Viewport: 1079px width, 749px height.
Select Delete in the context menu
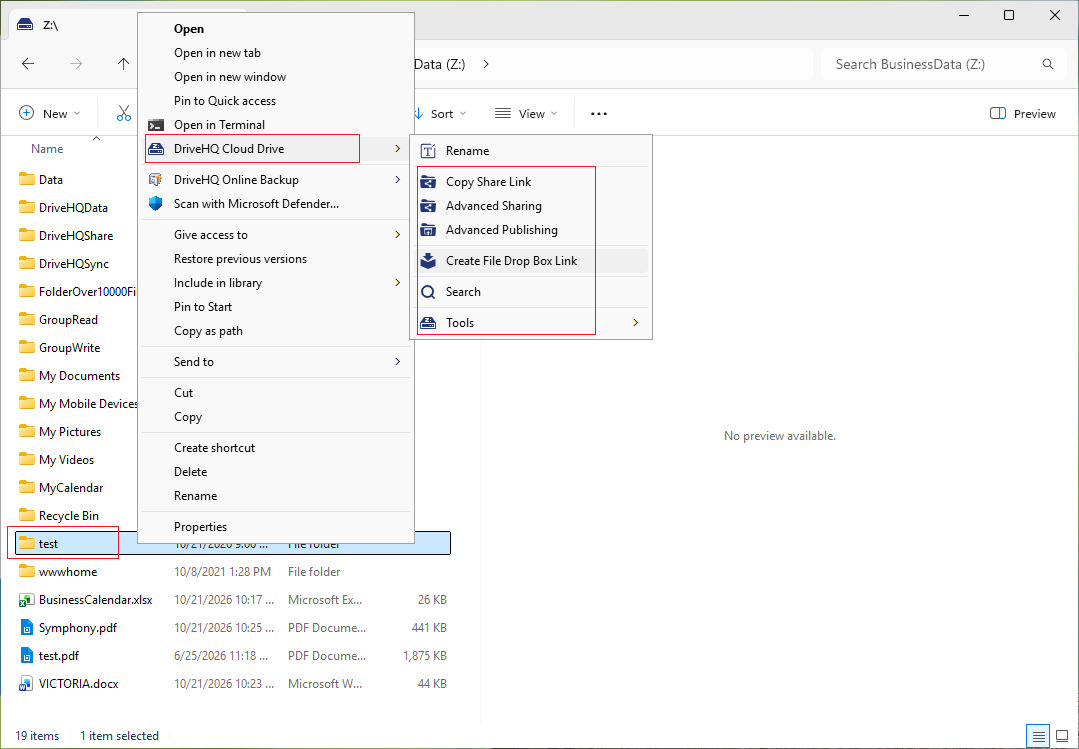276,472
